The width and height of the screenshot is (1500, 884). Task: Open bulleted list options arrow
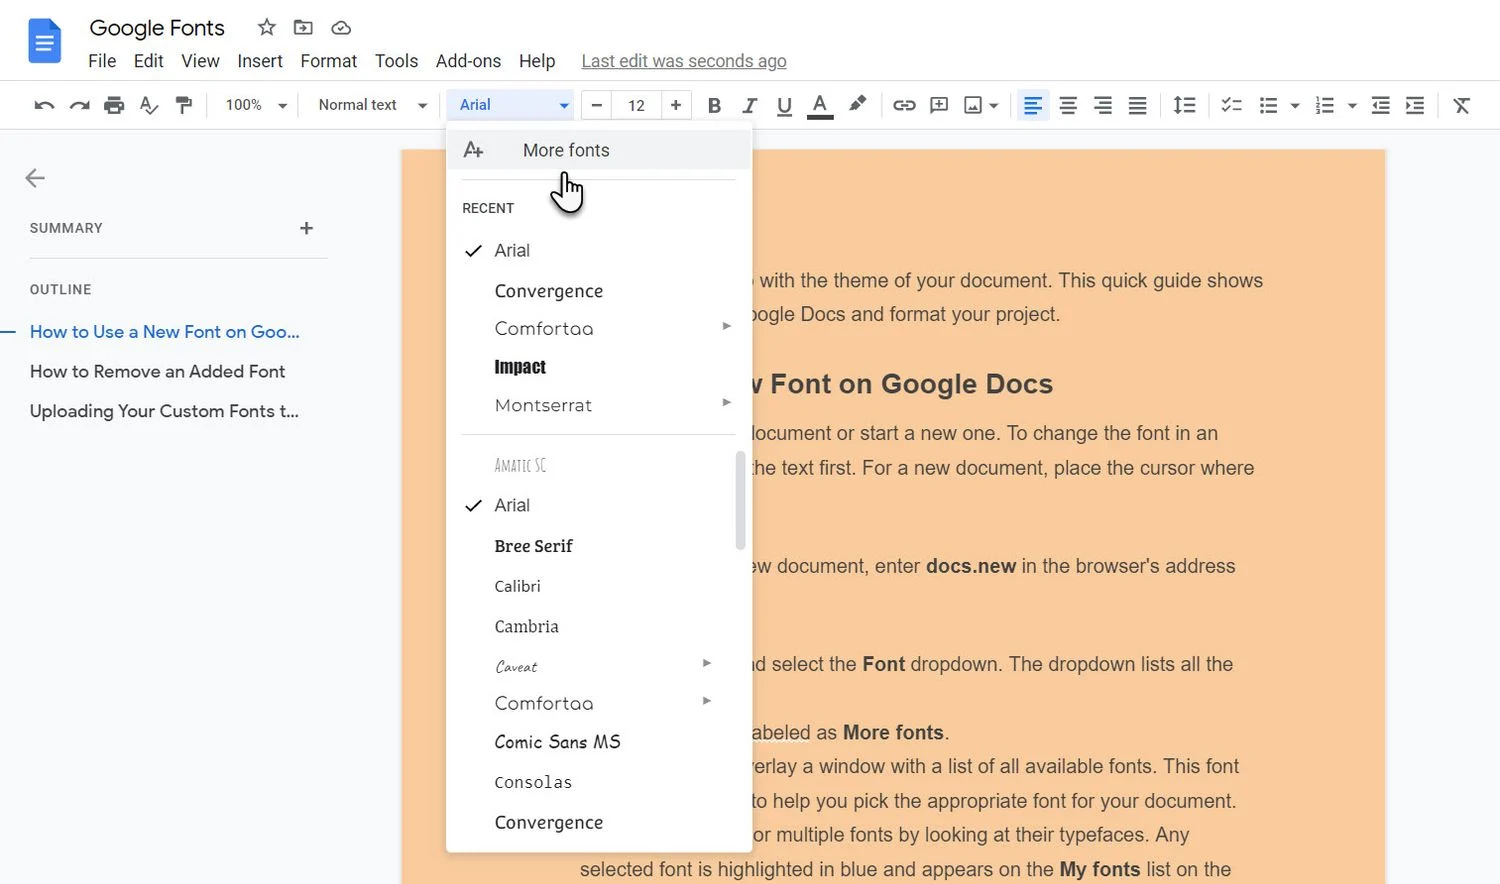coord(1294,105)
